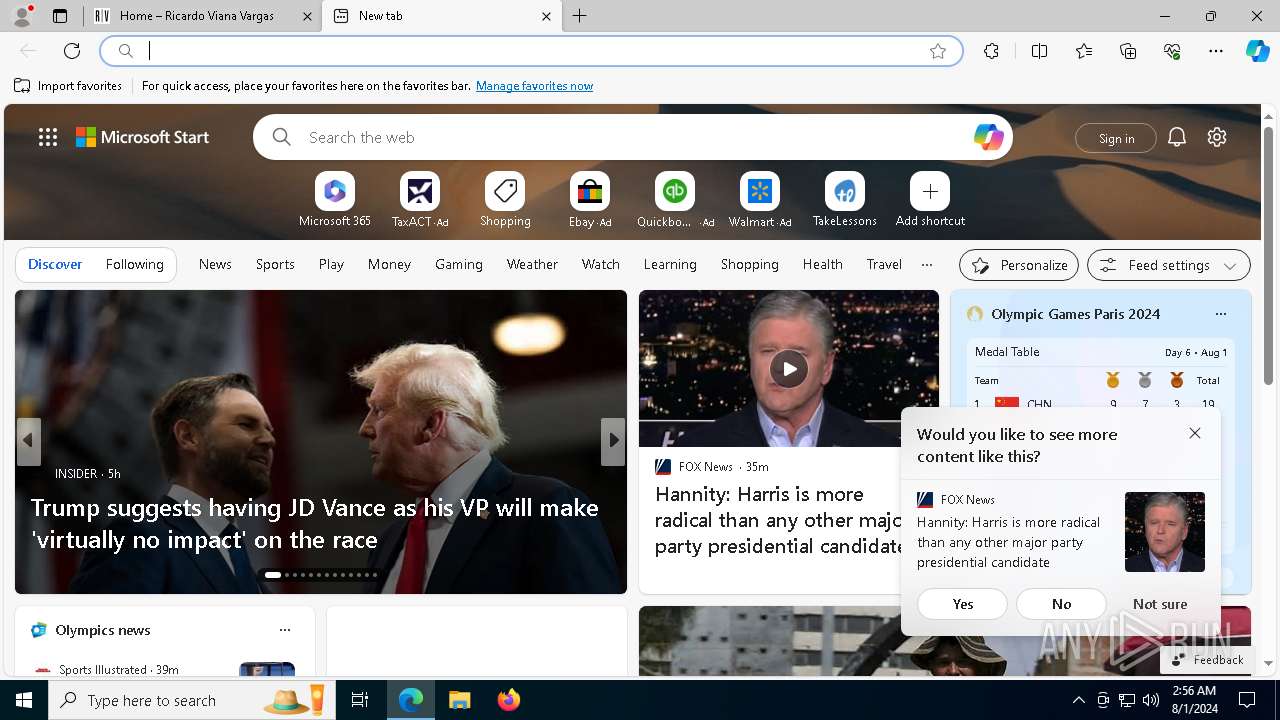This screenshot has width=1280, height=720.
Task: Switch to the Ricardo Viana Vargas tab
Action: (203, 16)
